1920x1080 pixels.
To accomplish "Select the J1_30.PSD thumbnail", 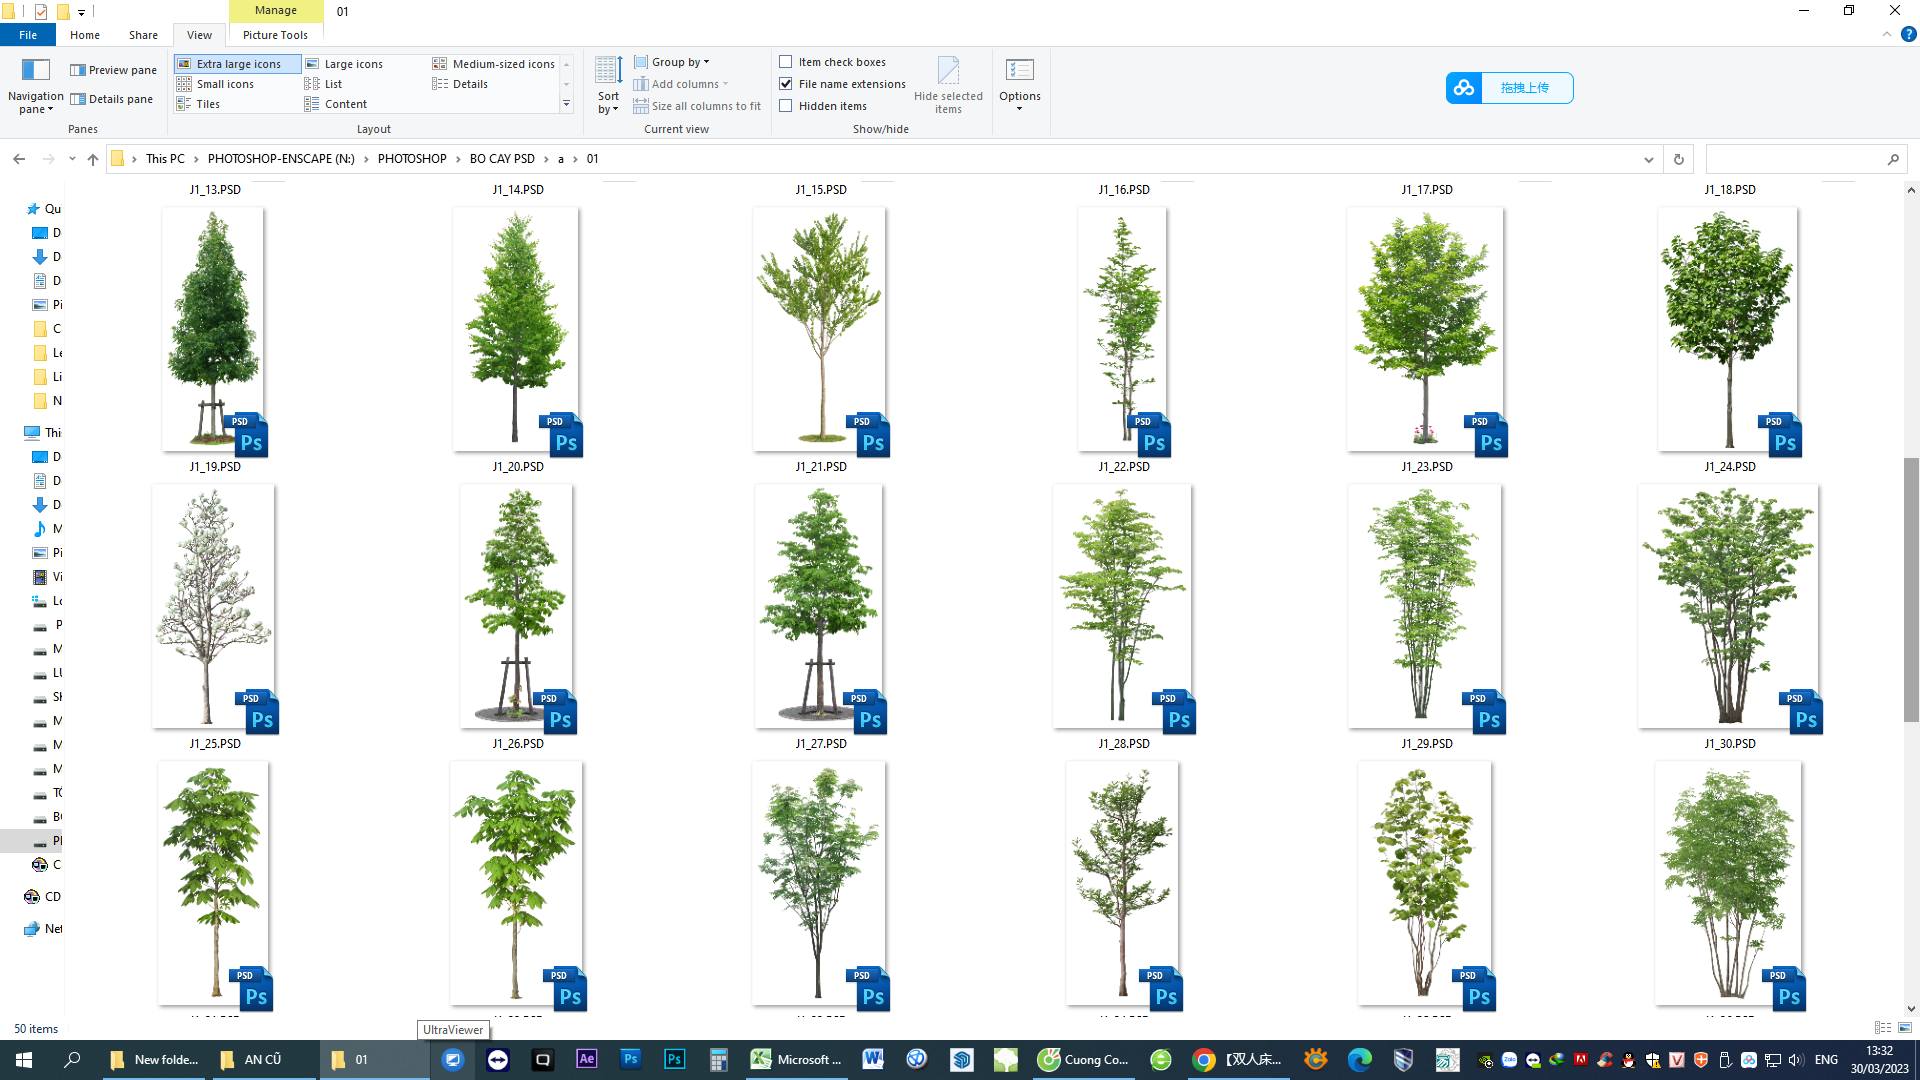I will (1730, 609).
